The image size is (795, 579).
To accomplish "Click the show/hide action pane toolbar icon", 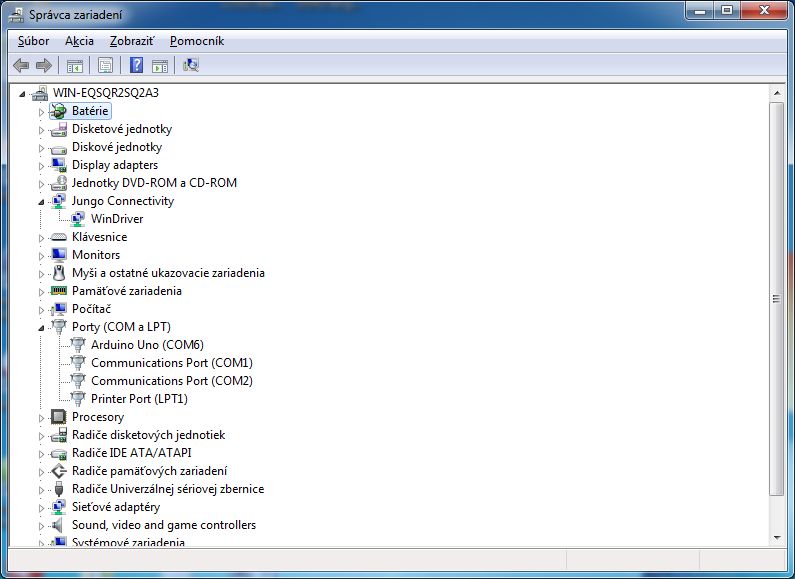I will pyautogui.click(x=160, y=65).
